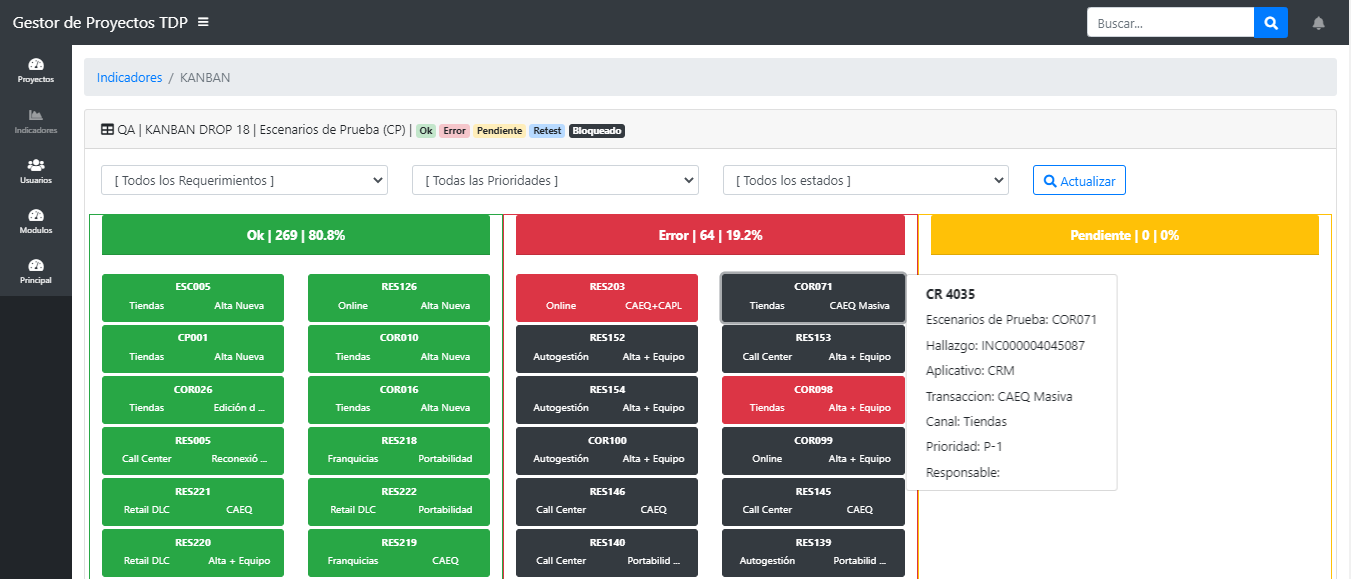Open the red RES203 Online card

pyautogui.click(x=607, y=297)
